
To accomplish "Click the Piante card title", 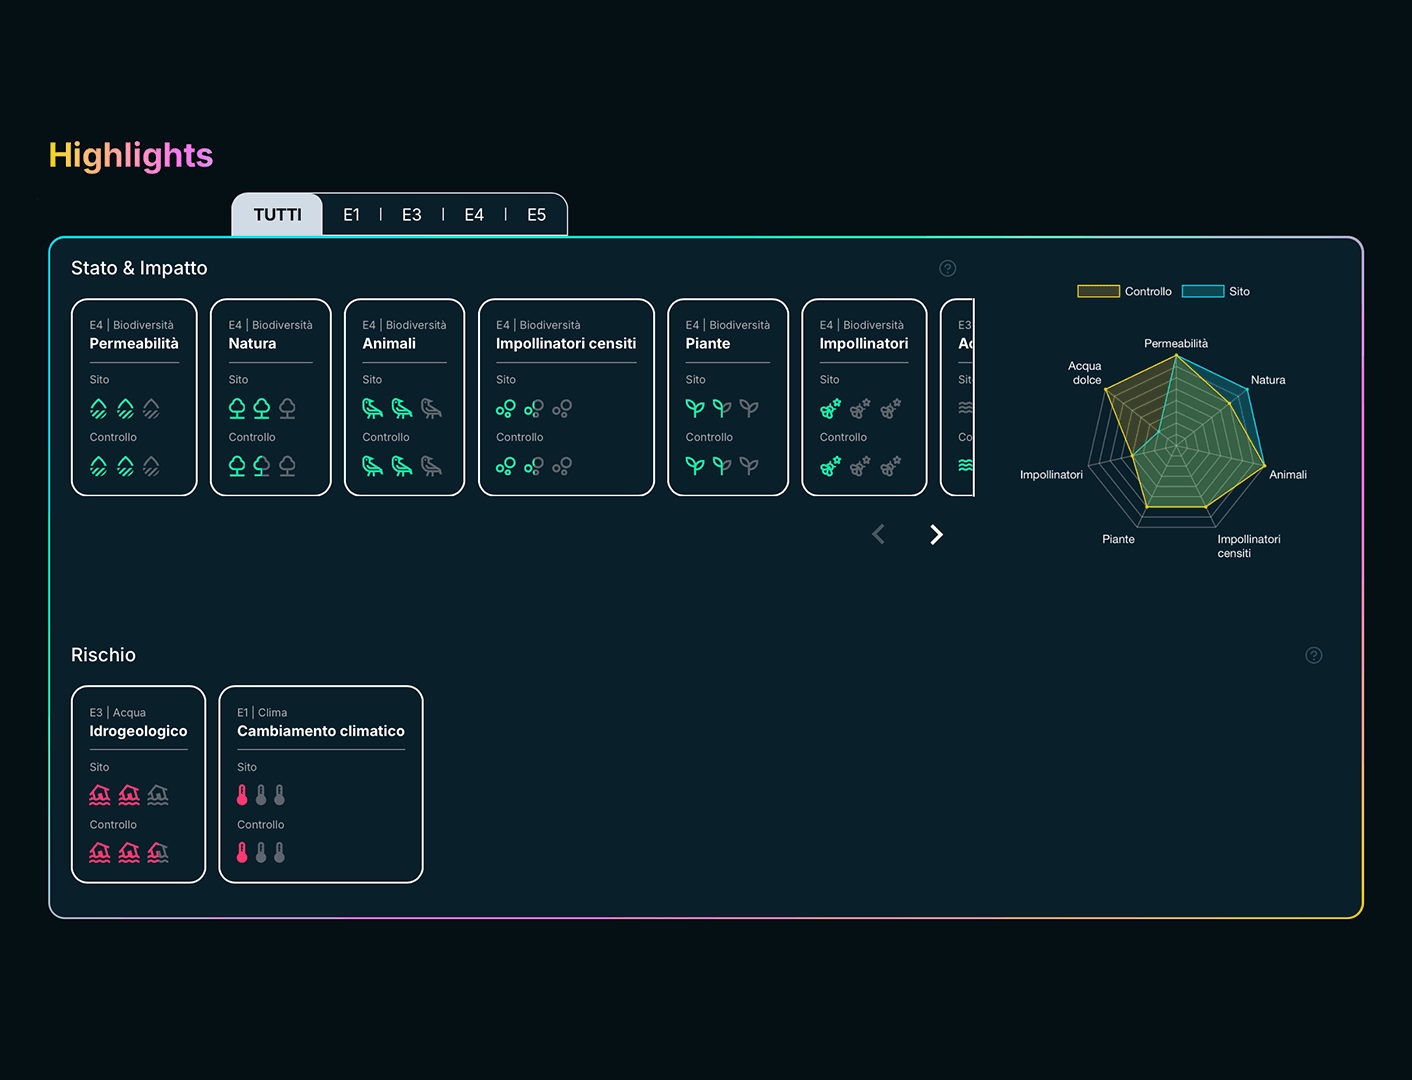I will pos(708,343).
